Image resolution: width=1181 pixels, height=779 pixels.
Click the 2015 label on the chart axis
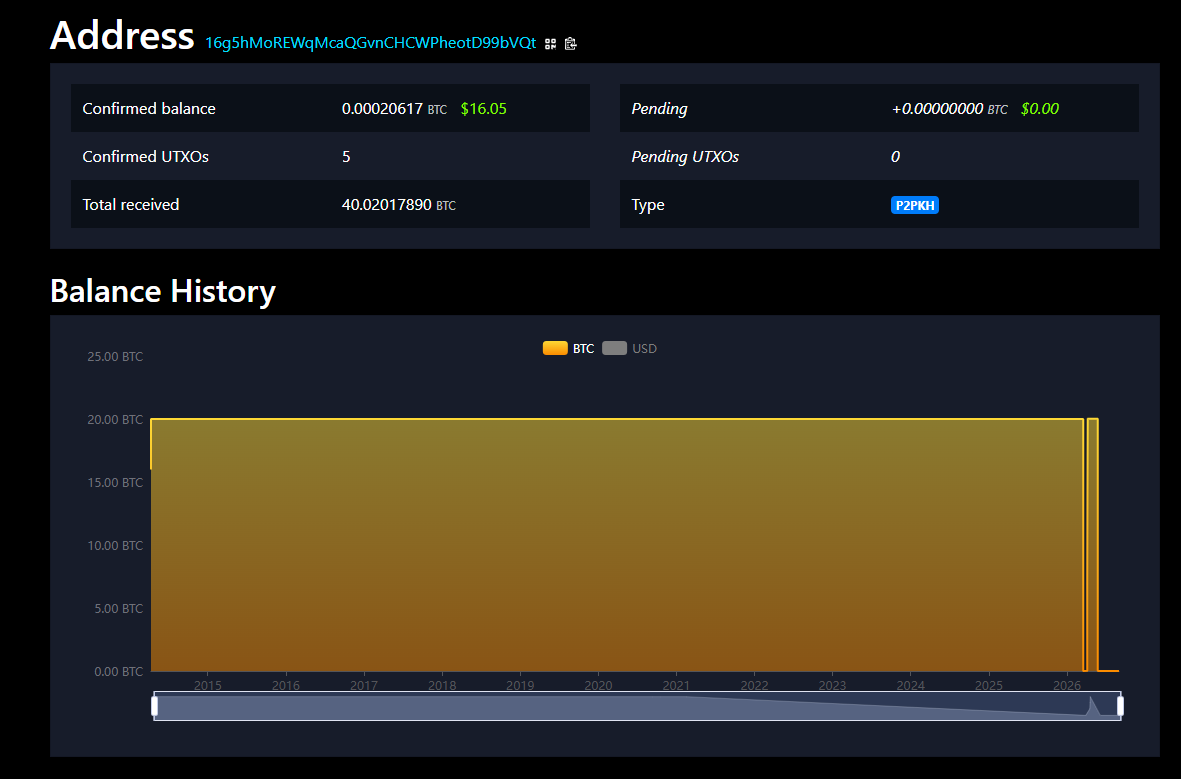[x=208, y=685]
